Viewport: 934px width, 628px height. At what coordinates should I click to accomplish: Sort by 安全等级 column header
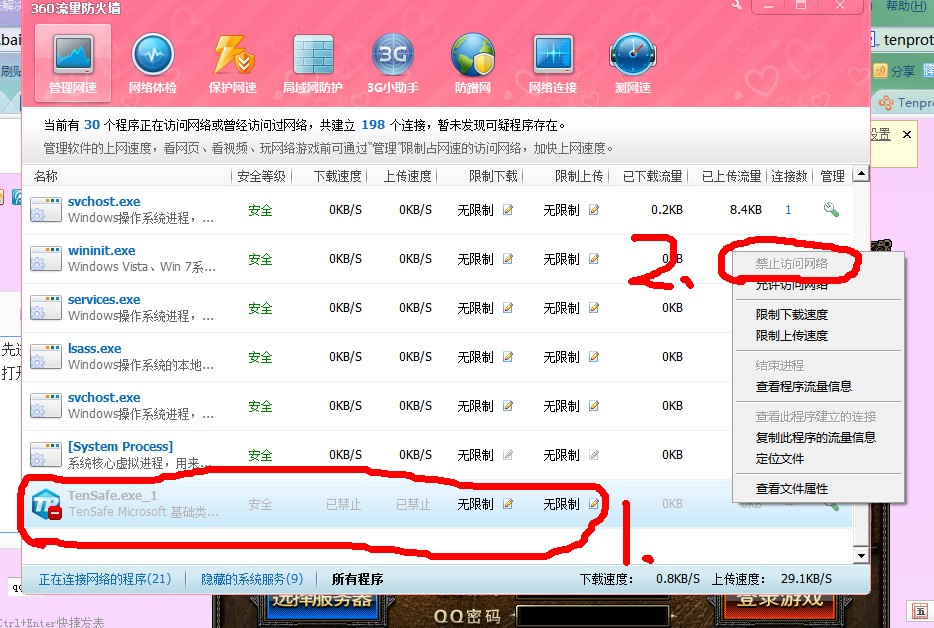261,176
